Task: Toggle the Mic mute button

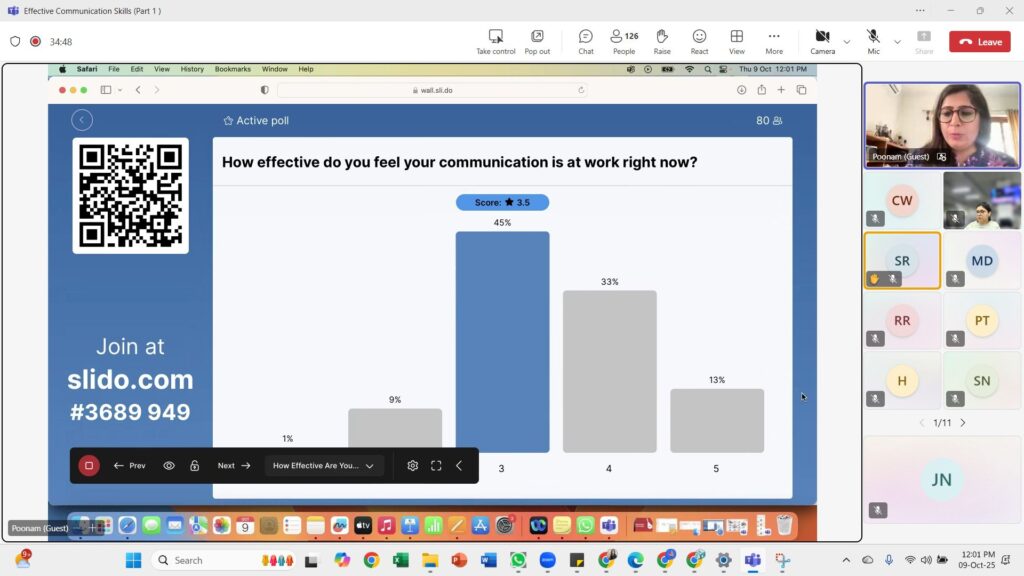Action: click(873, 41)
